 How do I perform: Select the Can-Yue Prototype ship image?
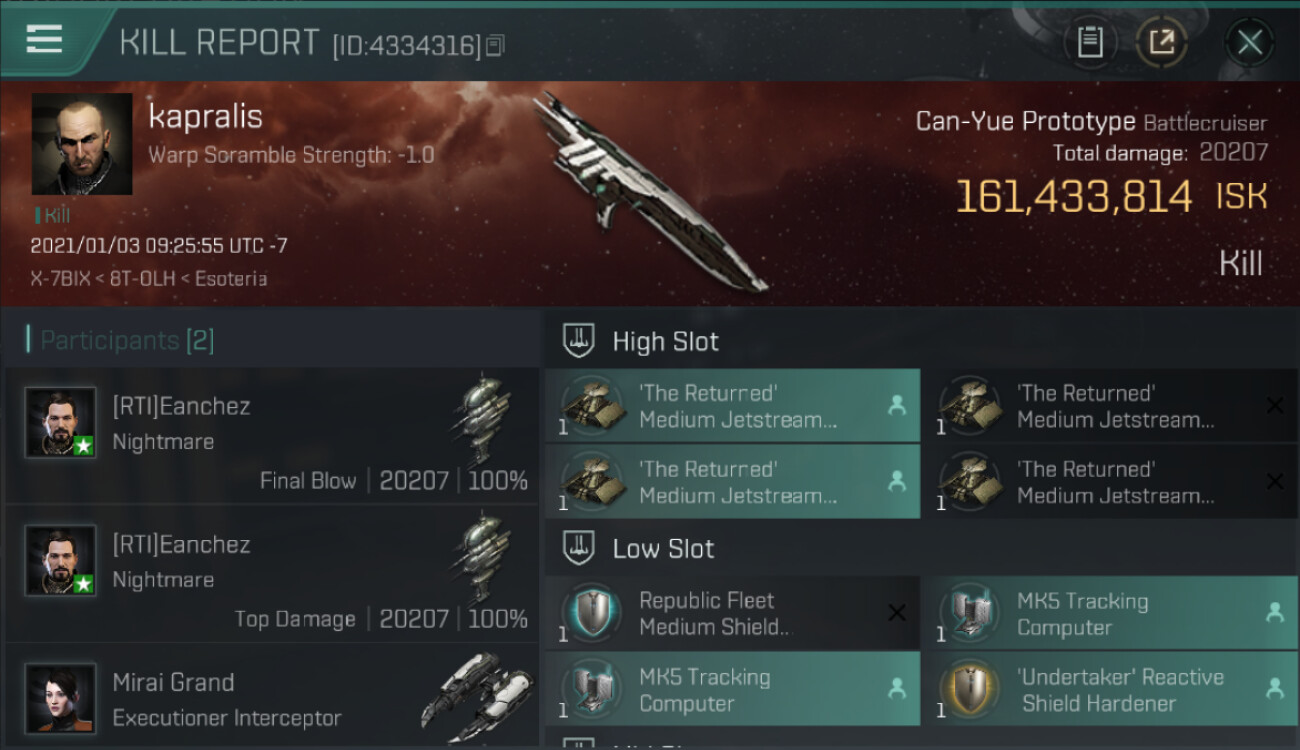pyautogui.click(x=650, y=192)
